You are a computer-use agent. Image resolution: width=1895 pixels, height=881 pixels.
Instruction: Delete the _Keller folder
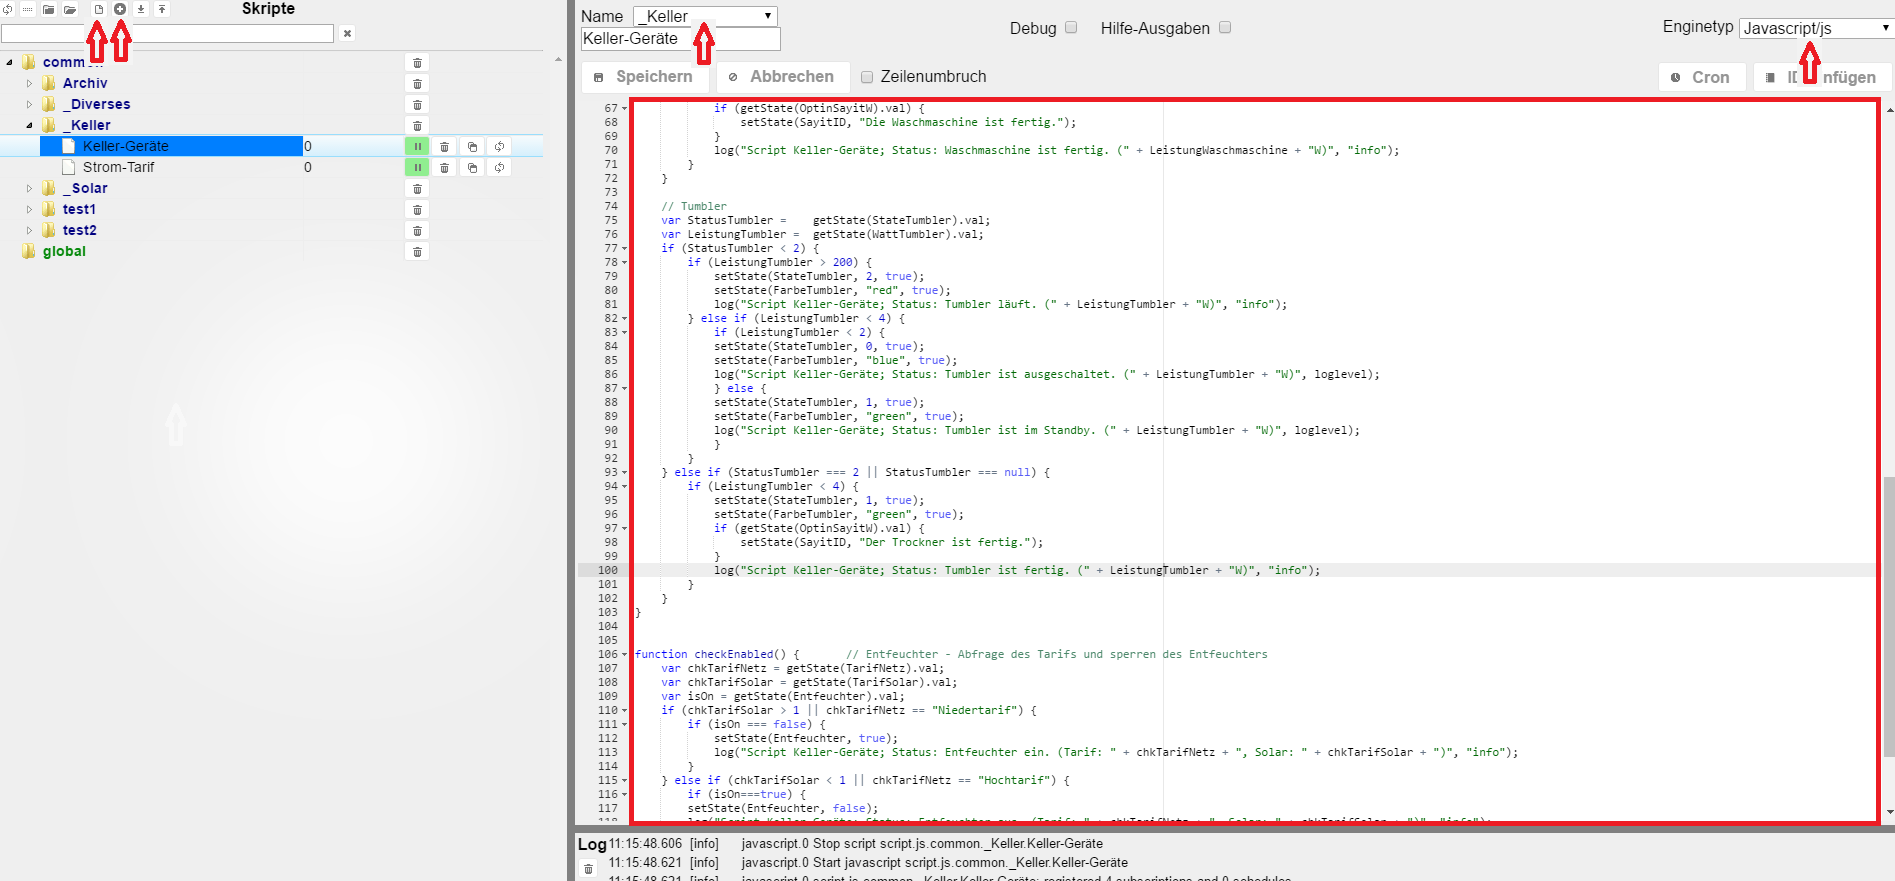tap(418, 126)
